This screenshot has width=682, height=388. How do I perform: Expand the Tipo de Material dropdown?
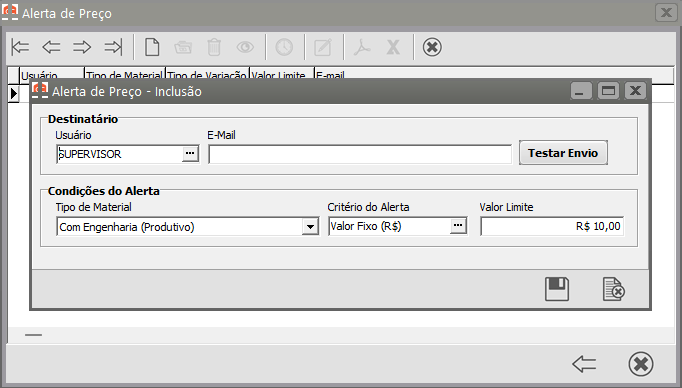[310, 227]
